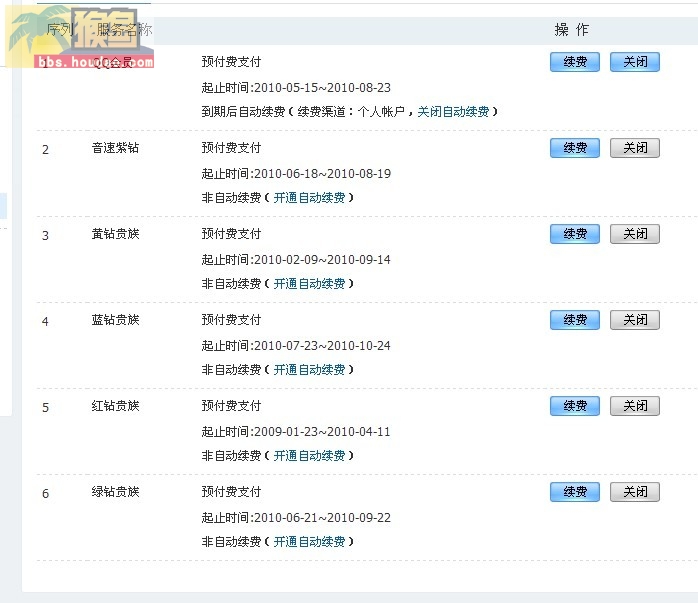Click row number 3
Viewport: 698px width, 603px height.
point(45,235)
